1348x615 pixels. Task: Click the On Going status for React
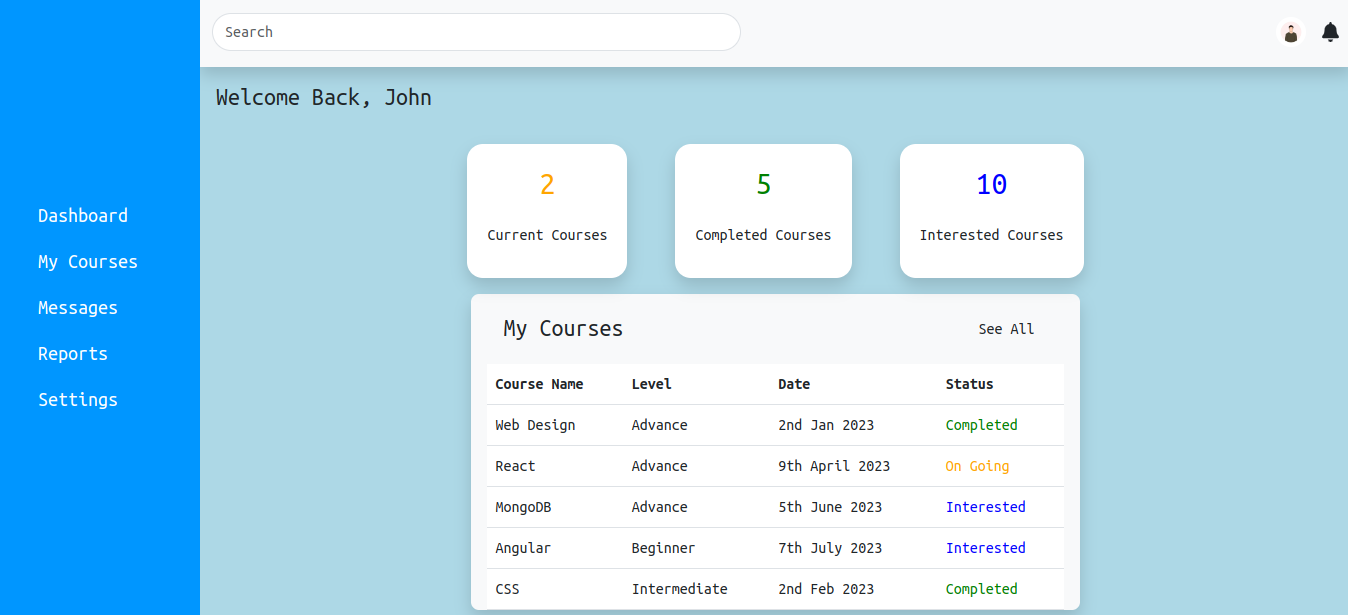977,466
